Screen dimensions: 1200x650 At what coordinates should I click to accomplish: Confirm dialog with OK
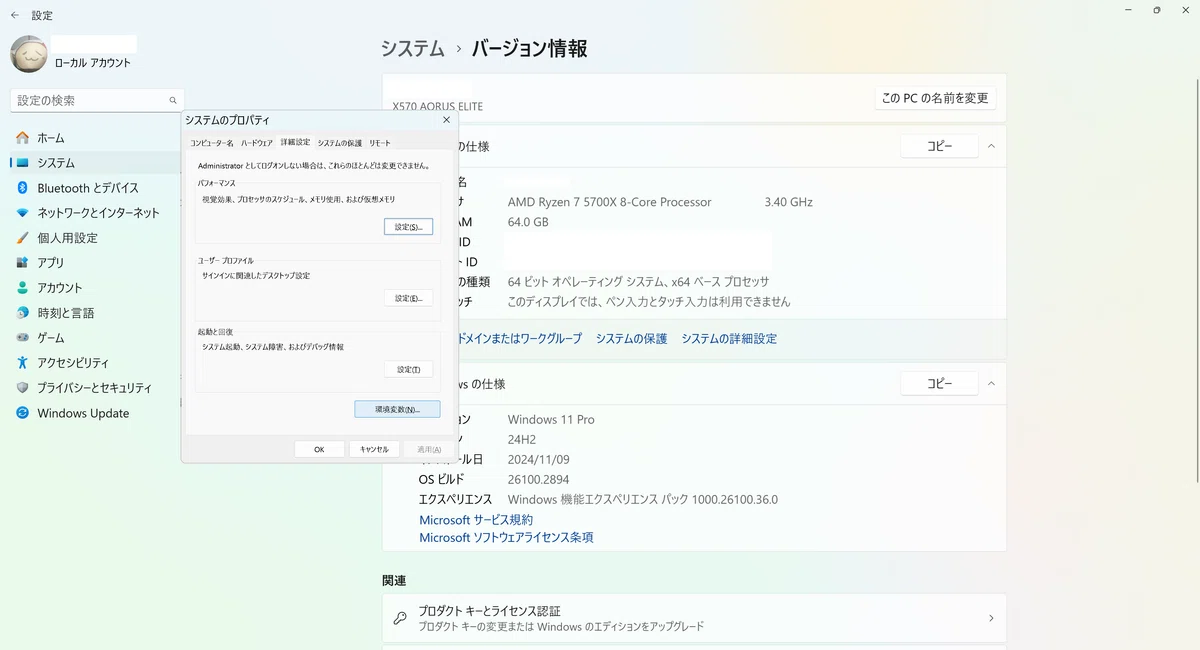319,449
